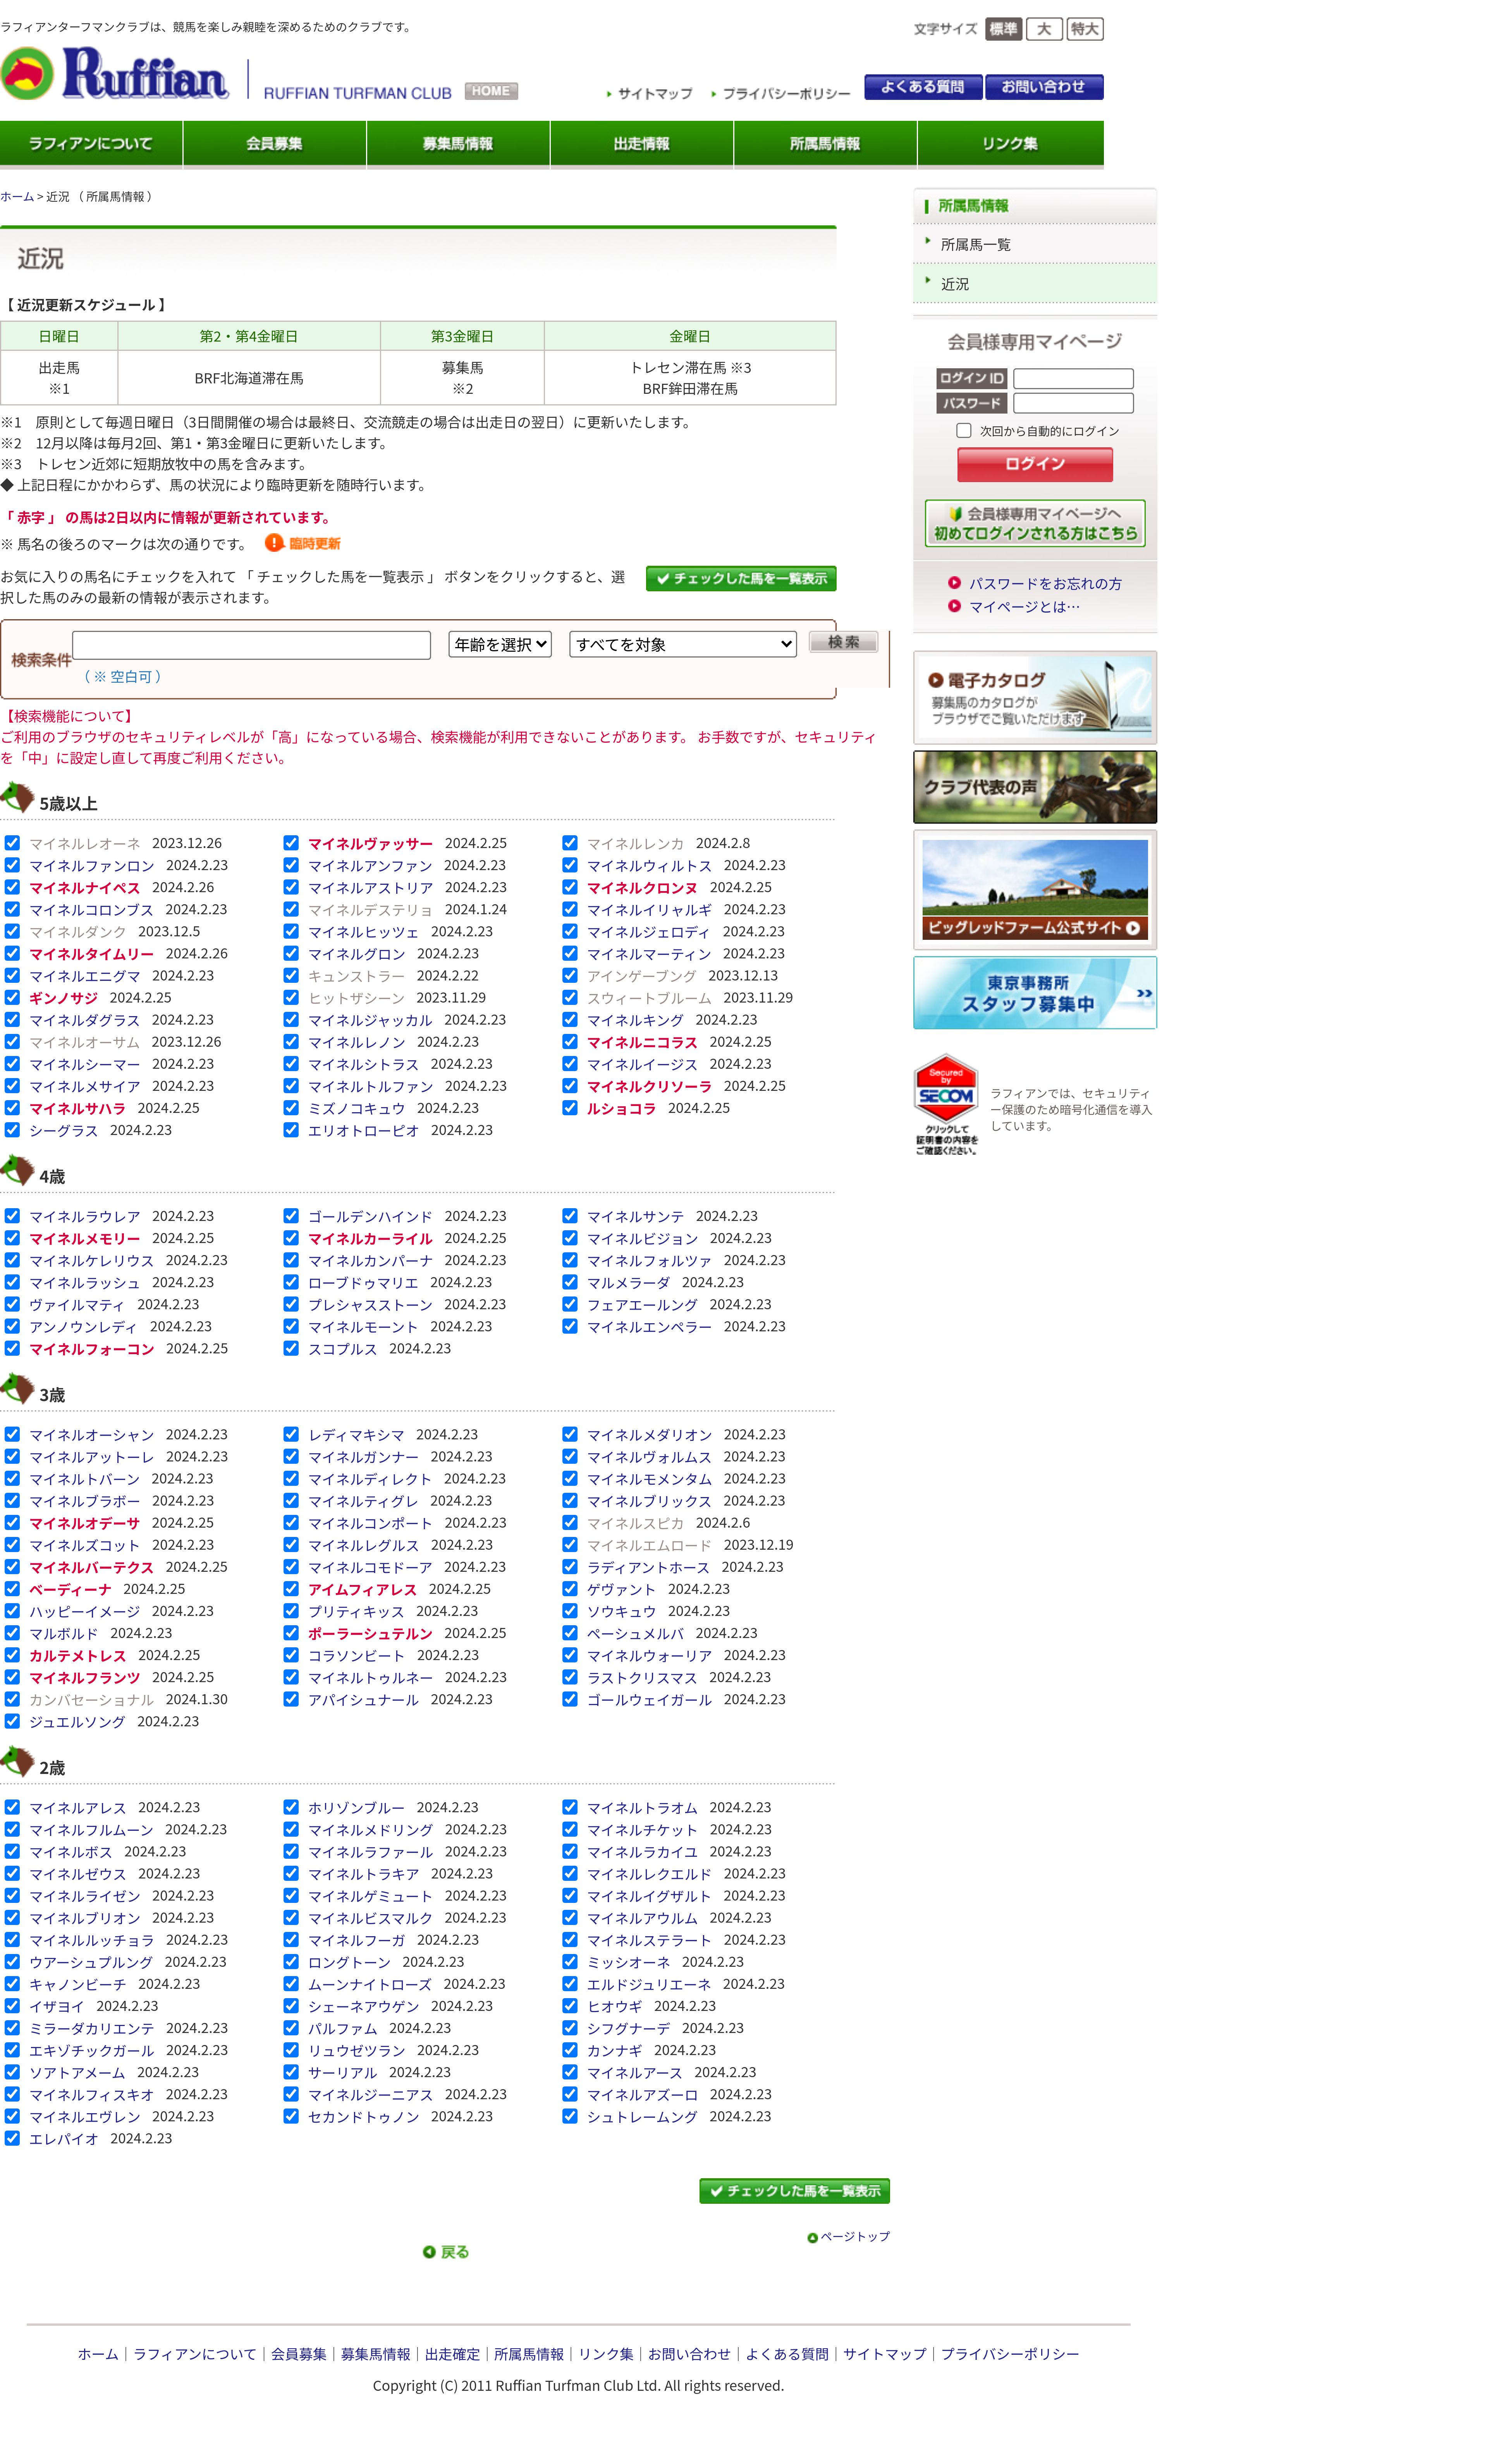The image size is (1492, 2464).
Task: Uncheck the マイネルレオーネ checkbox
Action: 12,843
